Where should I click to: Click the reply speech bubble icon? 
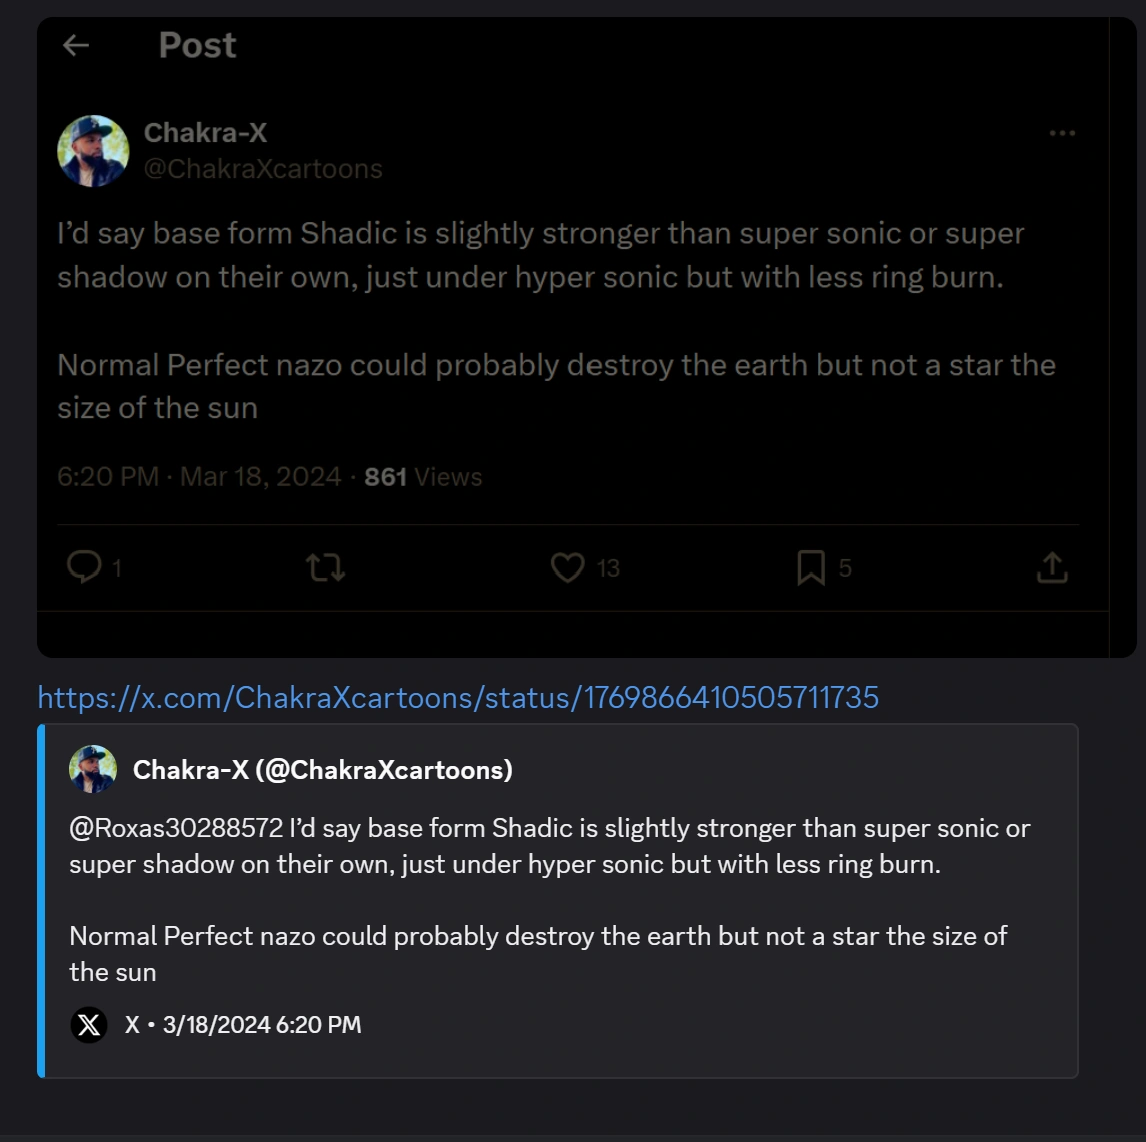(84, 568)
